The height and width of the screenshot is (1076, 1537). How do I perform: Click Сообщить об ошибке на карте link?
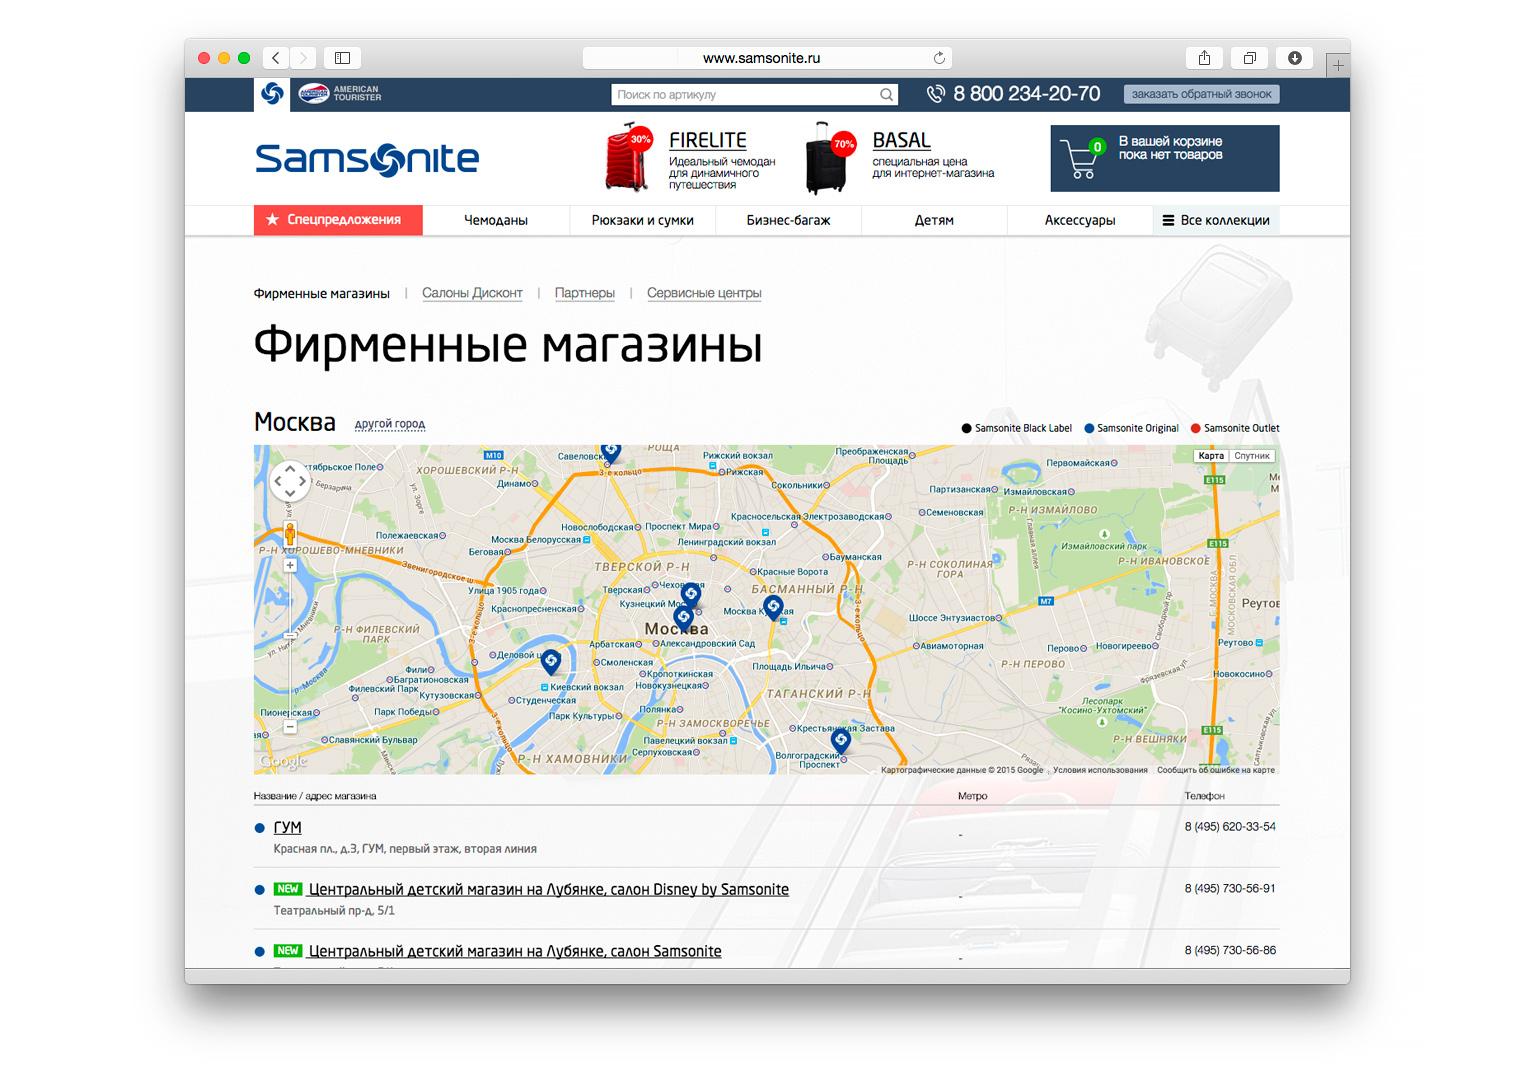[x=1216, y=770]
